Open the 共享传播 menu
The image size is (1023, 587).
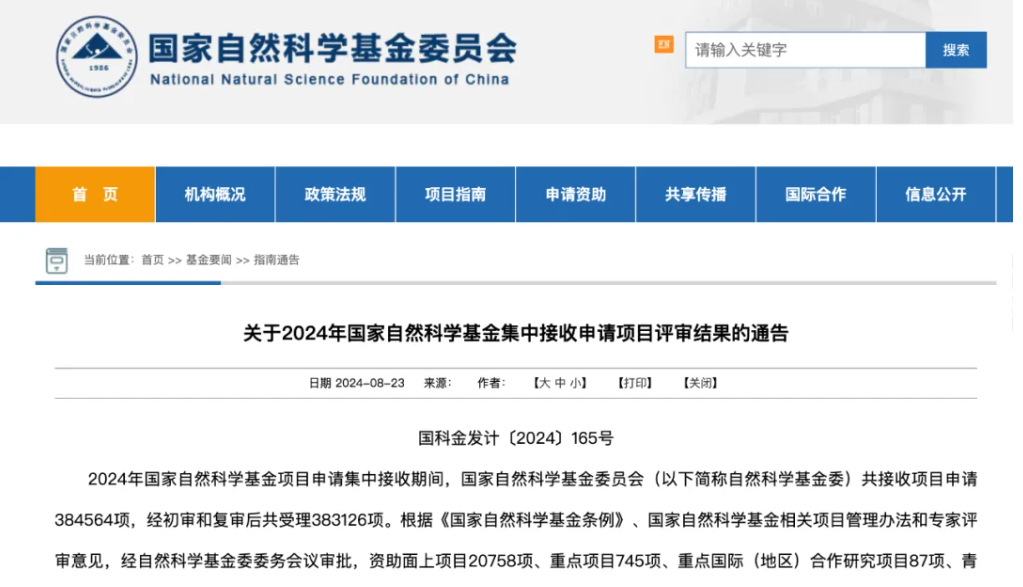click(695, 194)
